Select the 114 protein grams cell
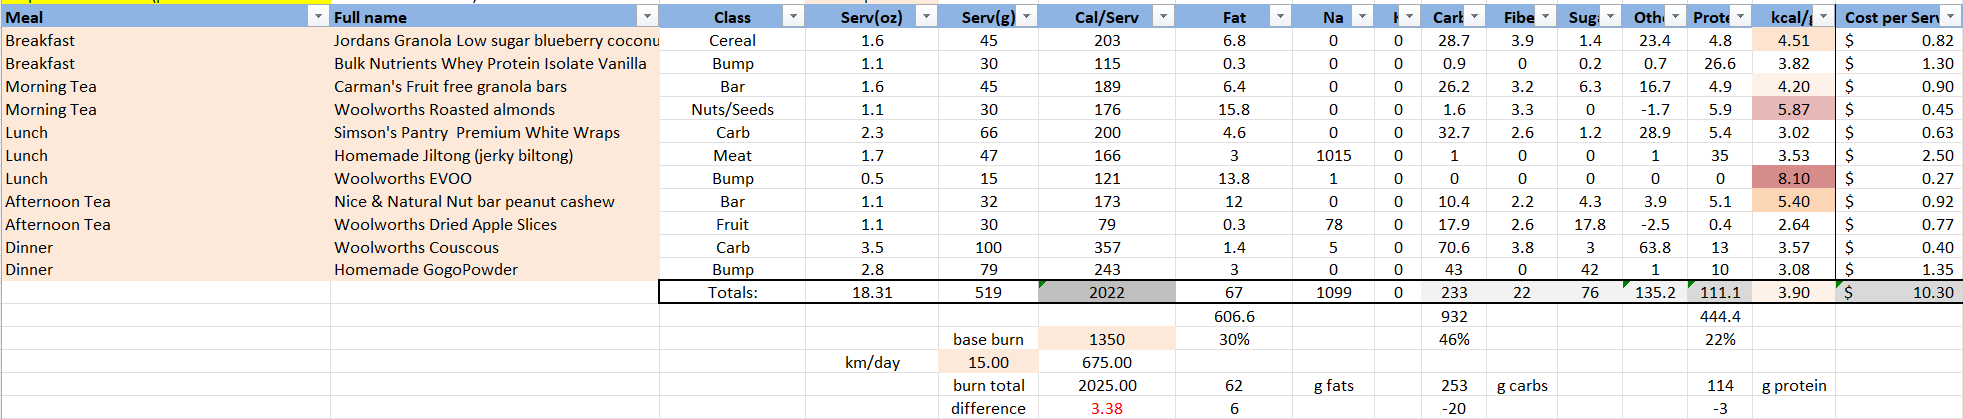Screen dimensions: 1963x419 [x=1720, y=385]
